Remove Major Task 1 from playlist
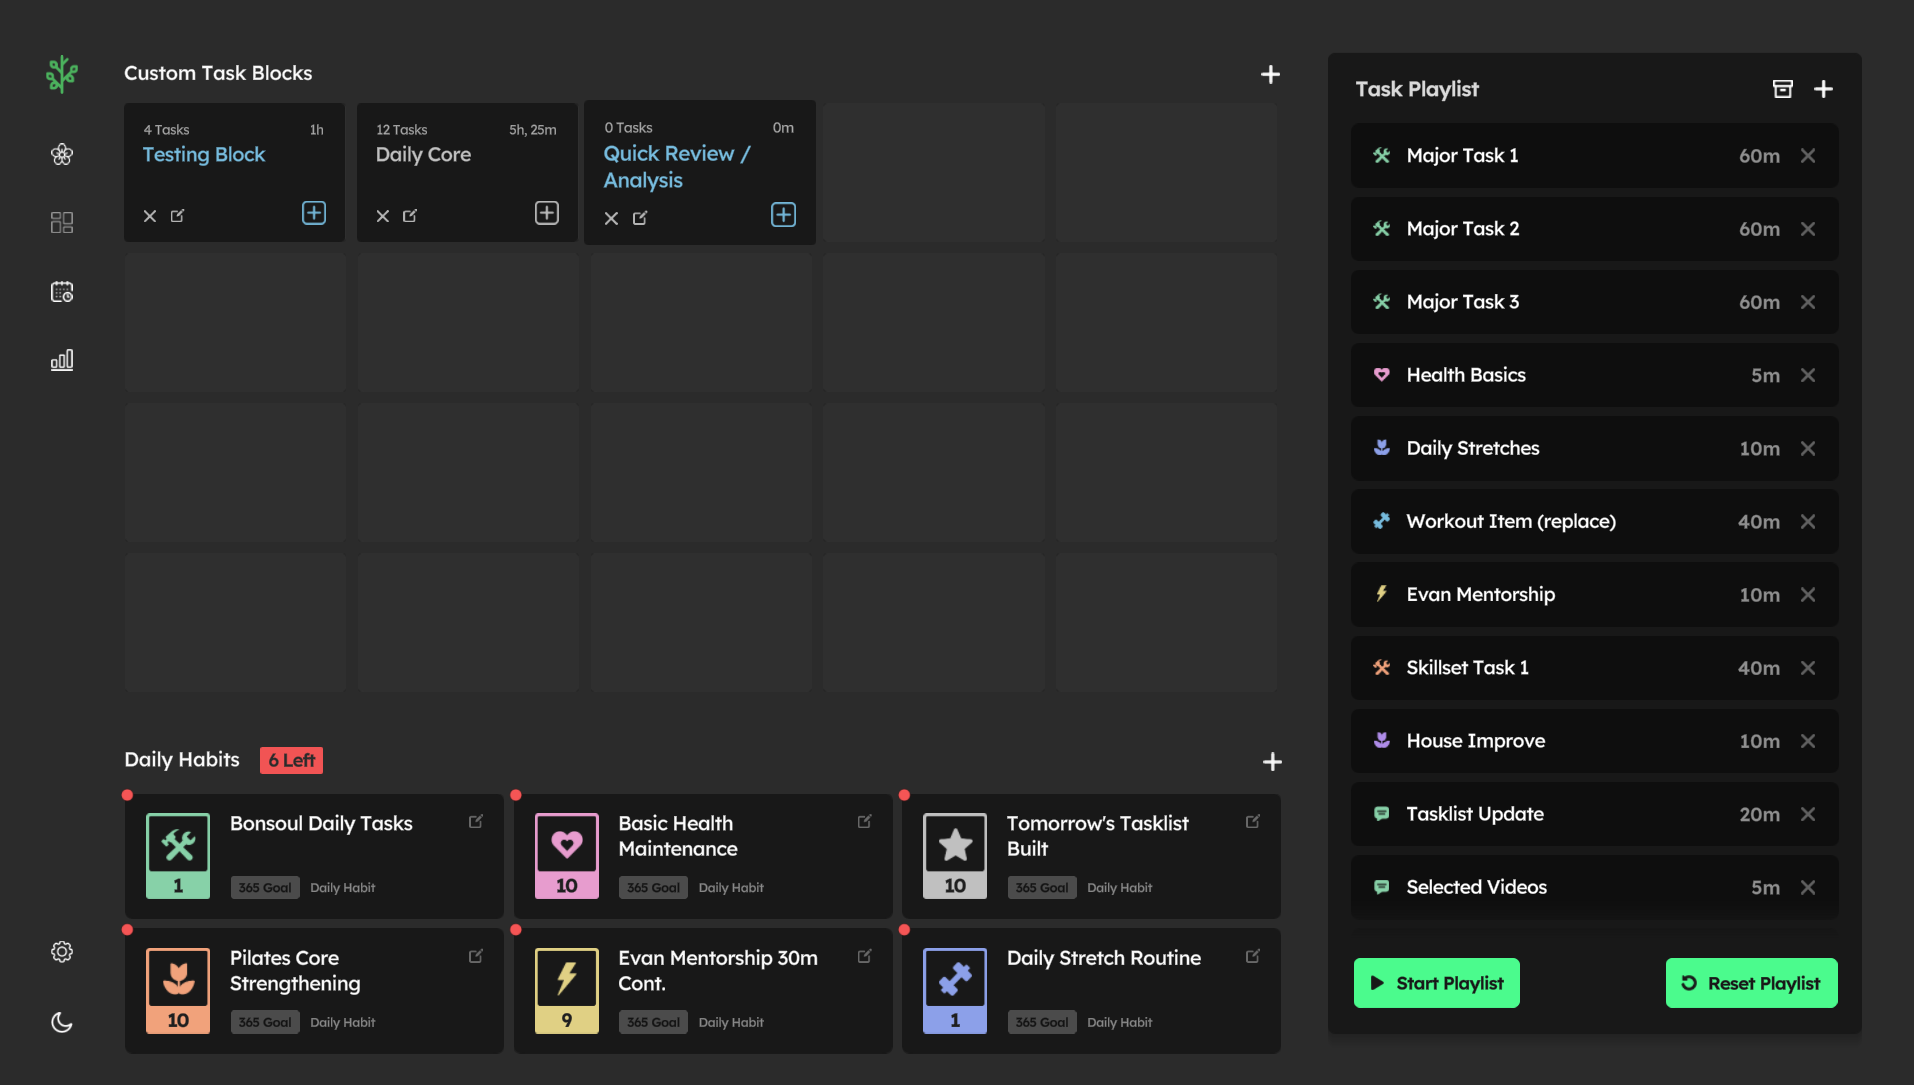 (1808, 156)
